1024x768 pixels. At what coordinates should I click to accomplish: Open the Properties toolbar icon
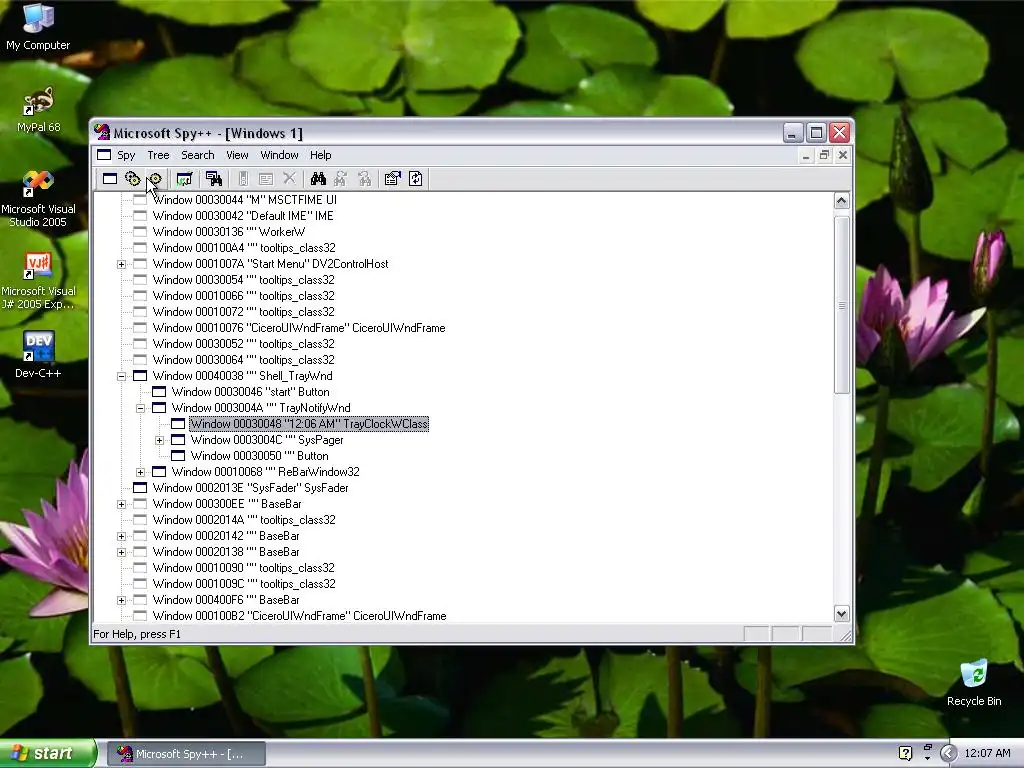pos(392,179)
